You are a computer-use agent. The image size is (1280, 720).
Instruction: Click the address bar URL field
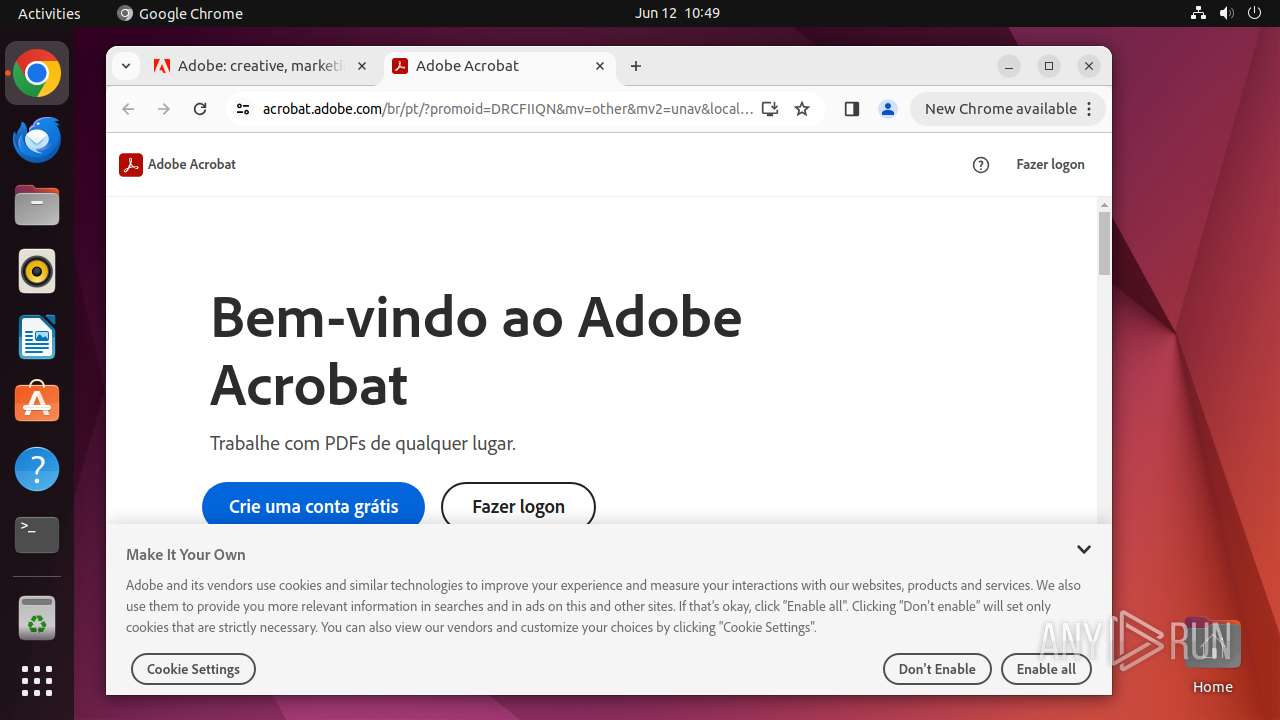(x=508, y=109)
